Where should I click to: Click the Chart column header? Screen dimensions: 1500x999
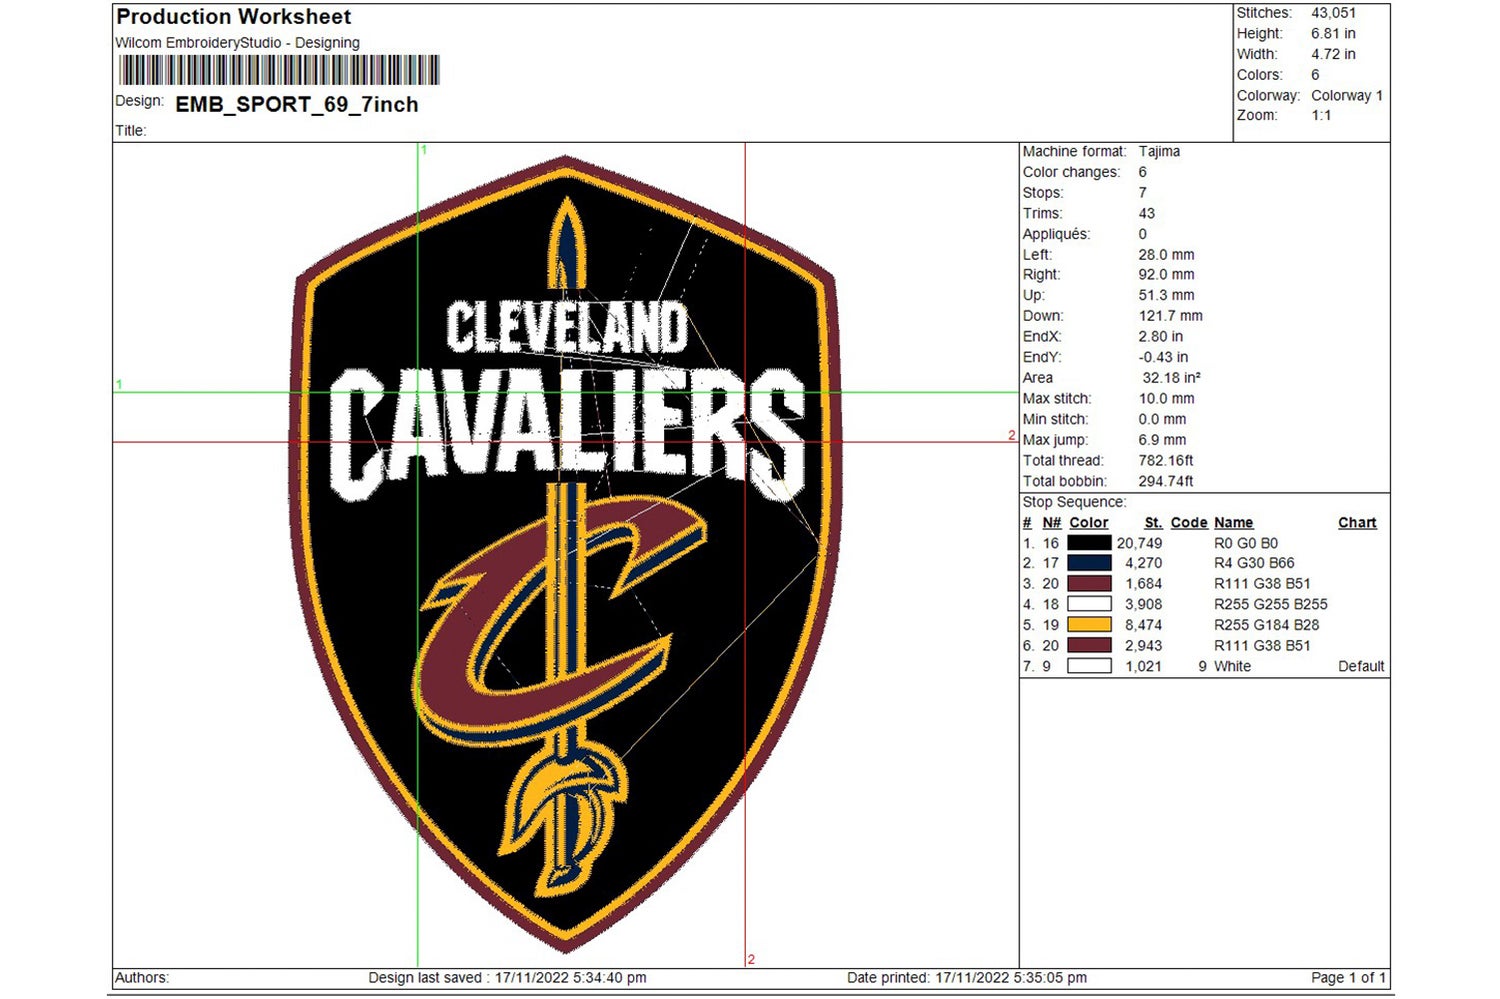coord(1357,522)
